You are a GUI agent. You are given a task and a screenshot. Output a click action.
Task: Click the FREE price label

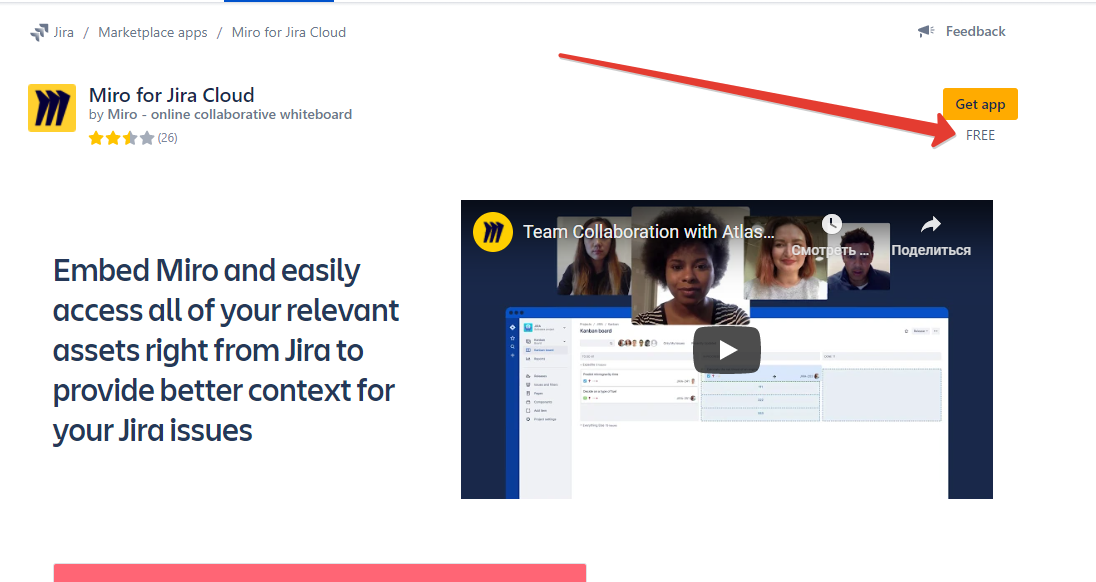tap(980, 135)
